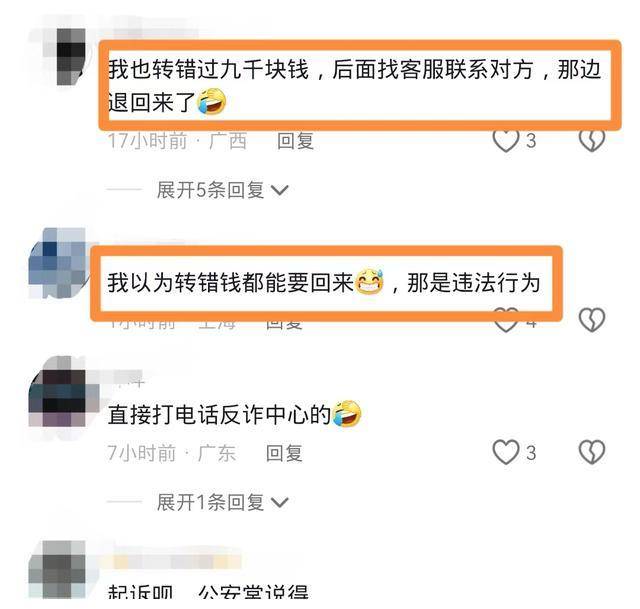This screenshot has width=640, height=609.
Task: Like the Guangdong comment with heart icon
Action: point(506,452)
